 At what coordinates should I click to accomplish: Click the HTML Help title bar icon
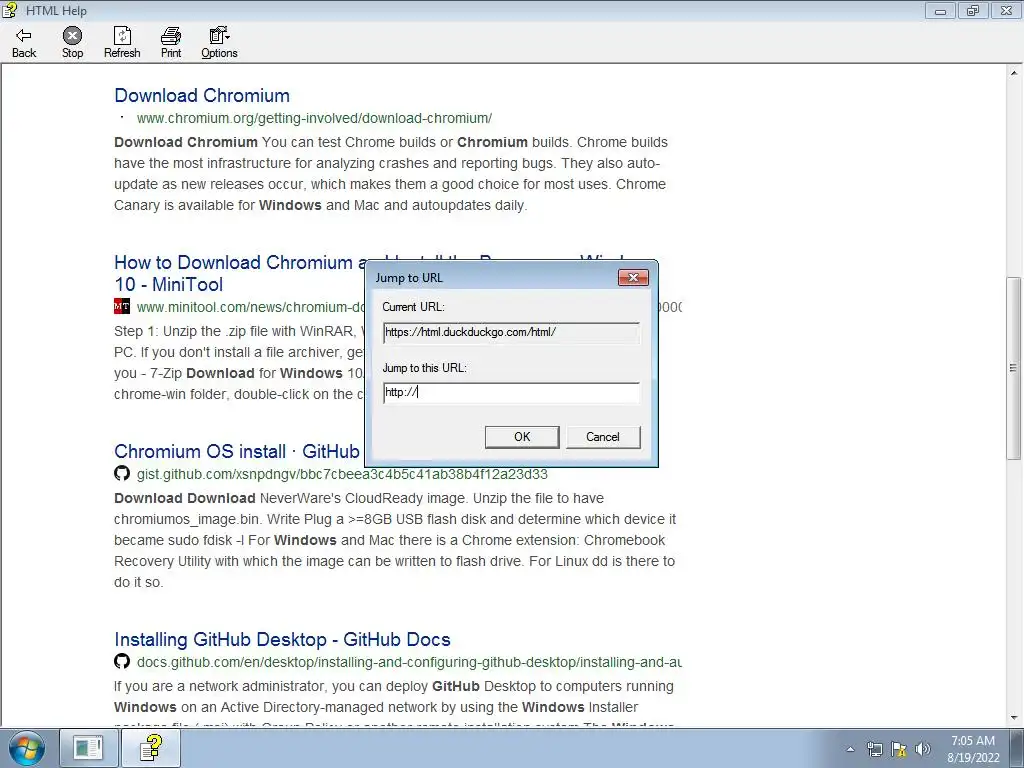[10, 10]
